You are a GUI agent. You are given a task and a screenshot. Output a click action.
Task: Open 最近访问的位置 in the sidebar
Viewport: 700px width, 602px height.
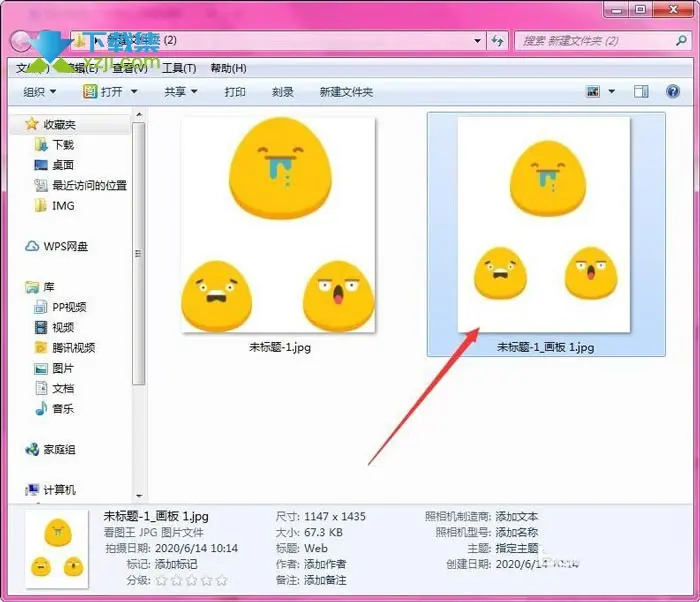[x=89, y=185]
